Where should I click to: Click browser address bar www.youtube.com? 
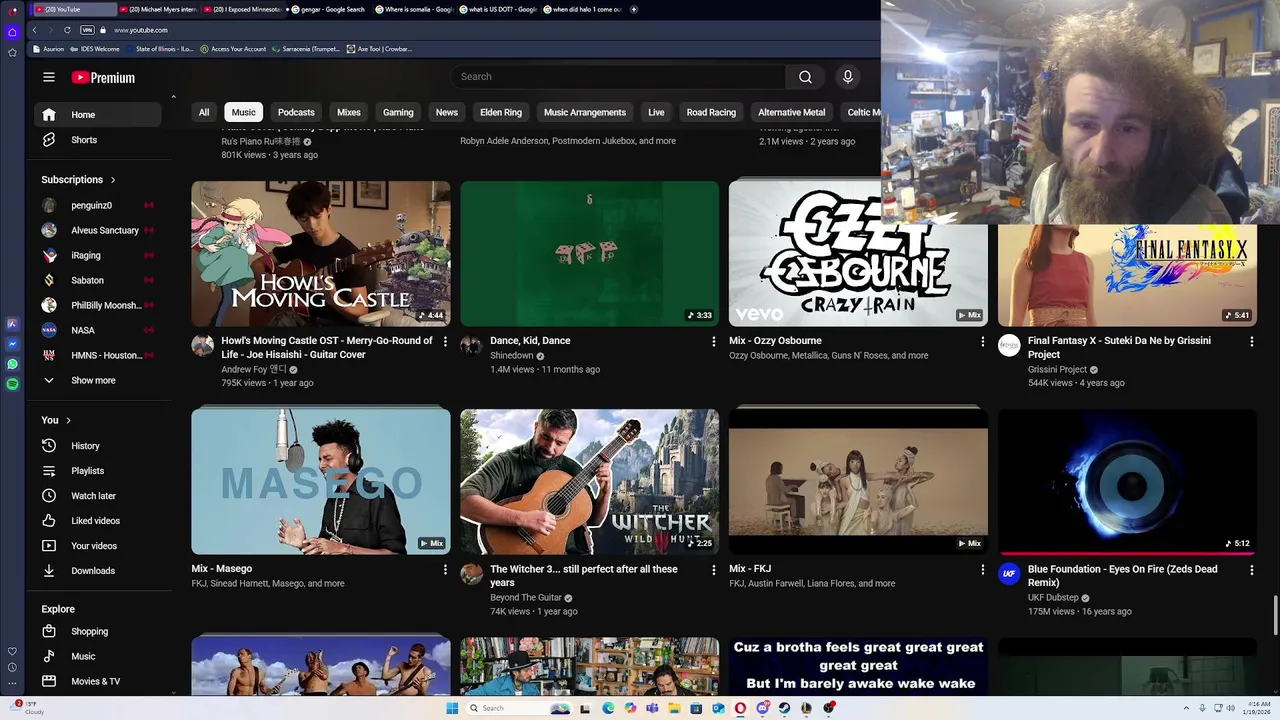141,30
